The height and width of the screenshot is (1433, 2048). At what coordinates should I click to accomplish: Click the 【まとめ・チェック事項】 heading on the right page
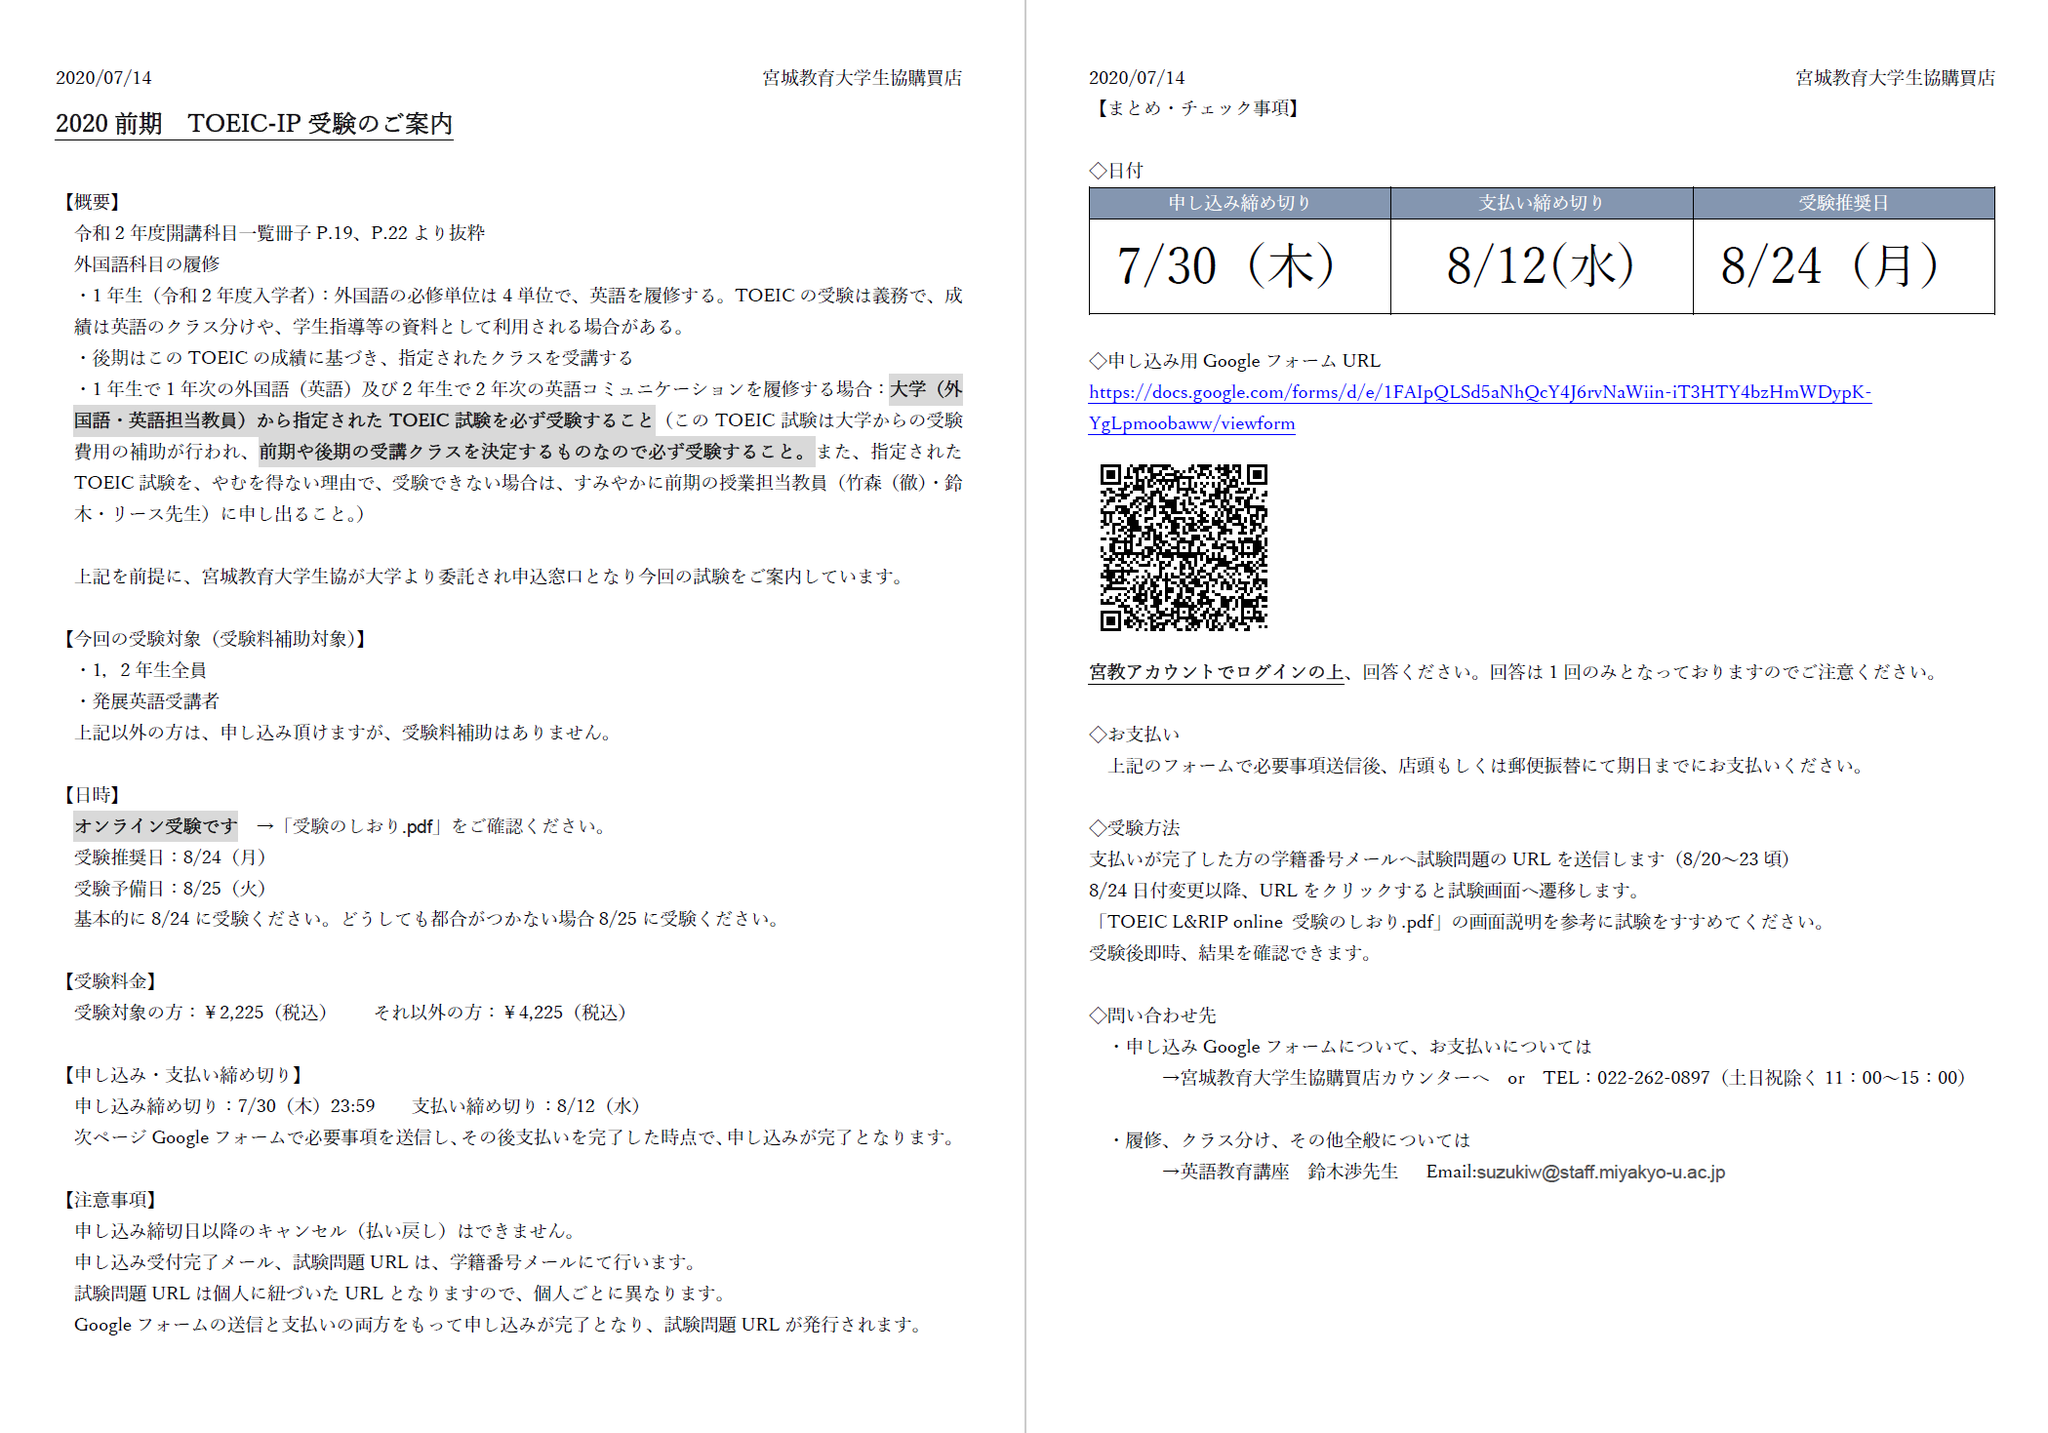pos(1196,108)
